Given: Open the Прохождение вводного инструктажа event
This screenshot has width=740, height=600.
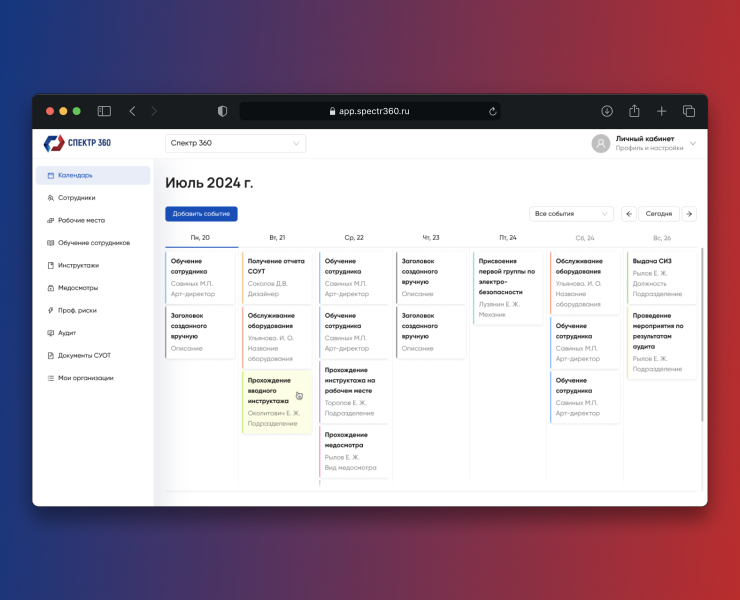Looking at the screenshot, I should 277,402.
